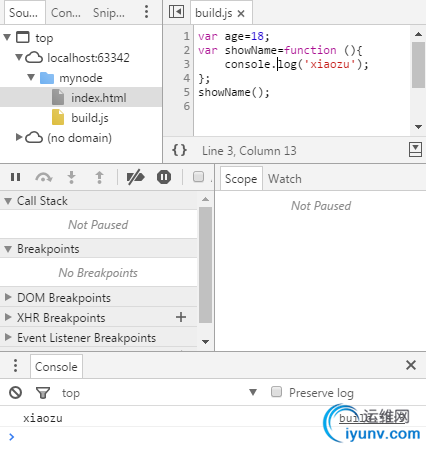Open build.js in the file tree
426x450 pixels.
pyautogui.click(x=90, y=118)
